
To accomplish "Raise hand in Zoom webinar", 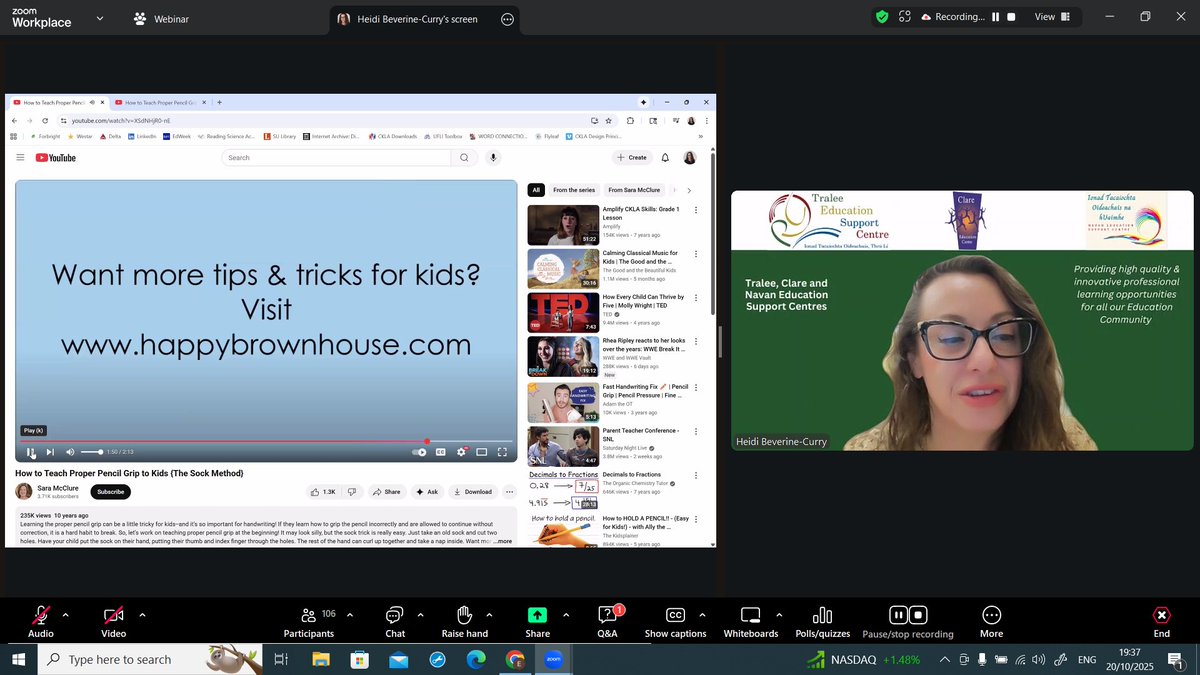I will 465,621.
